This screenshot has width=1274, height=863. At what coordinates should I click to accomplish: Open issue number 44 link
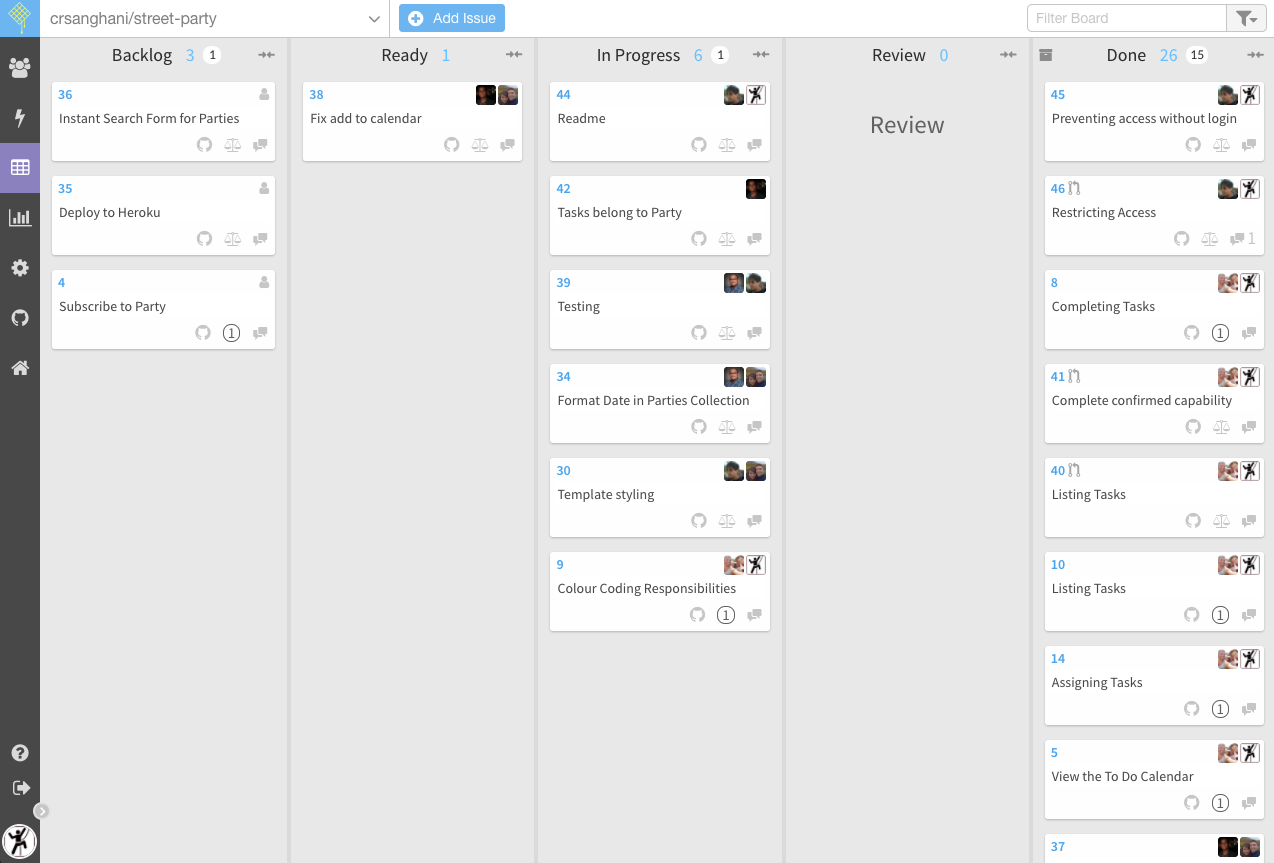point(564,95)
